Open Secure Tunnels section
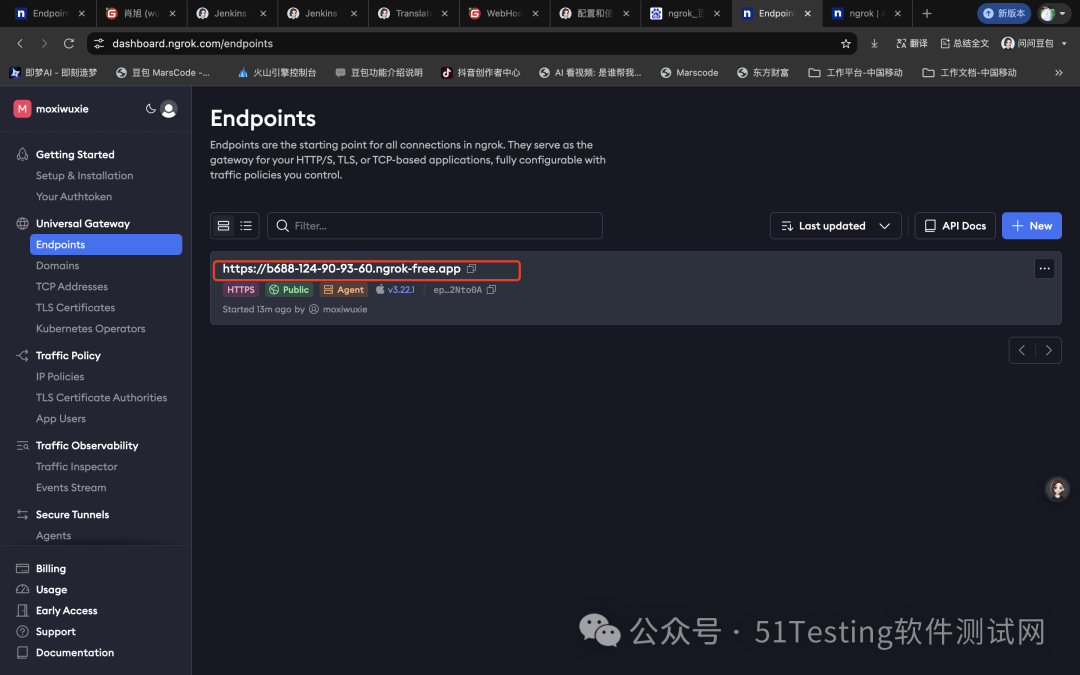1080x675 pixels. point(72,515)
